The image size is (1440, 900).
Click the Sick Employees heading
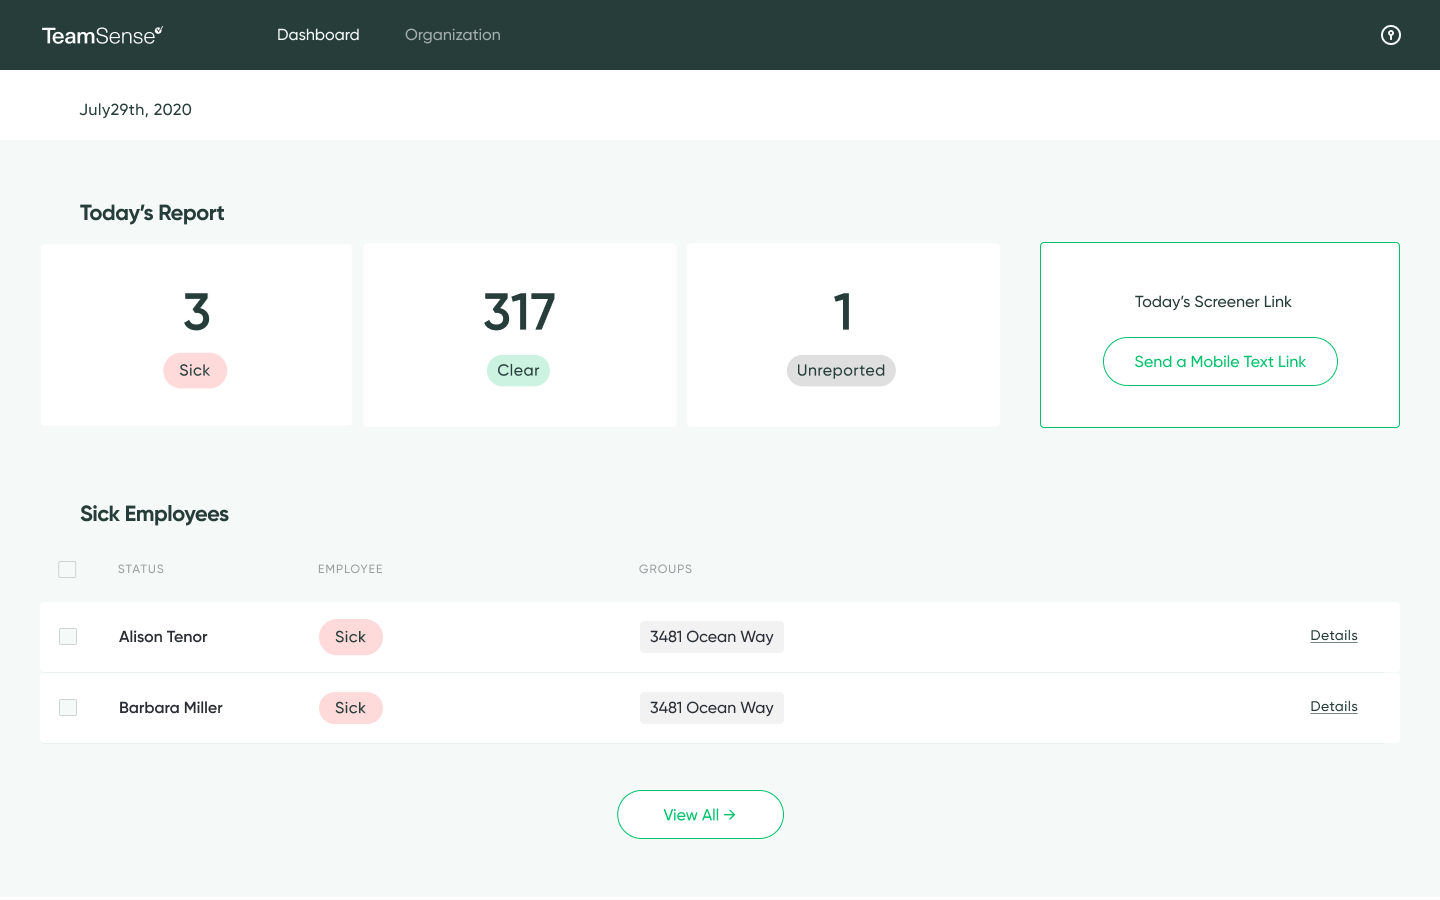click(155, 514)
